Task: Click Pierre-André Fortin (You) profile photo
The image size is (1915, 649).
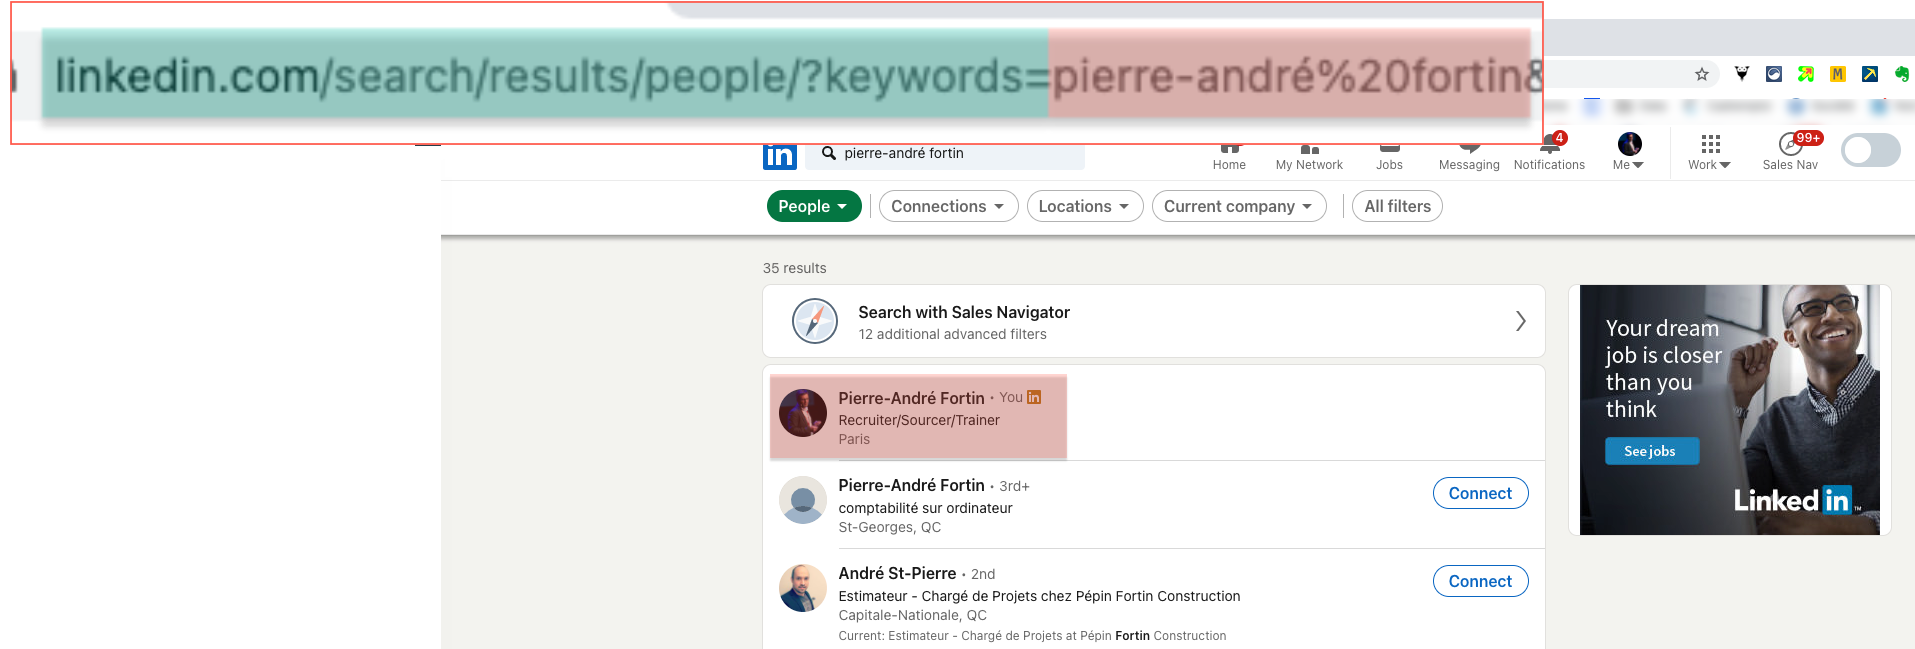Action: (x=802, y=413)
